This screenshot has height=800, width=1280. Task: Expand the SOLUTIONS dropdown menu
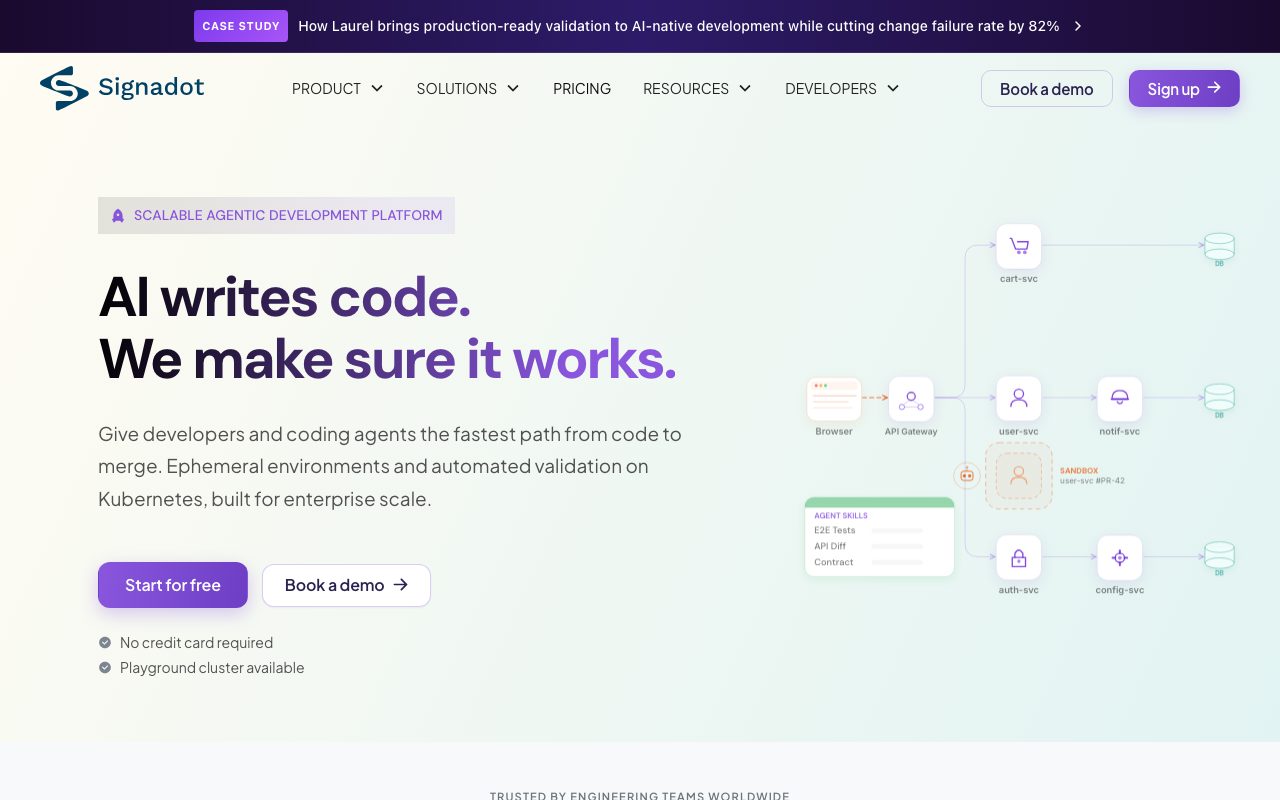coord(468,88)
